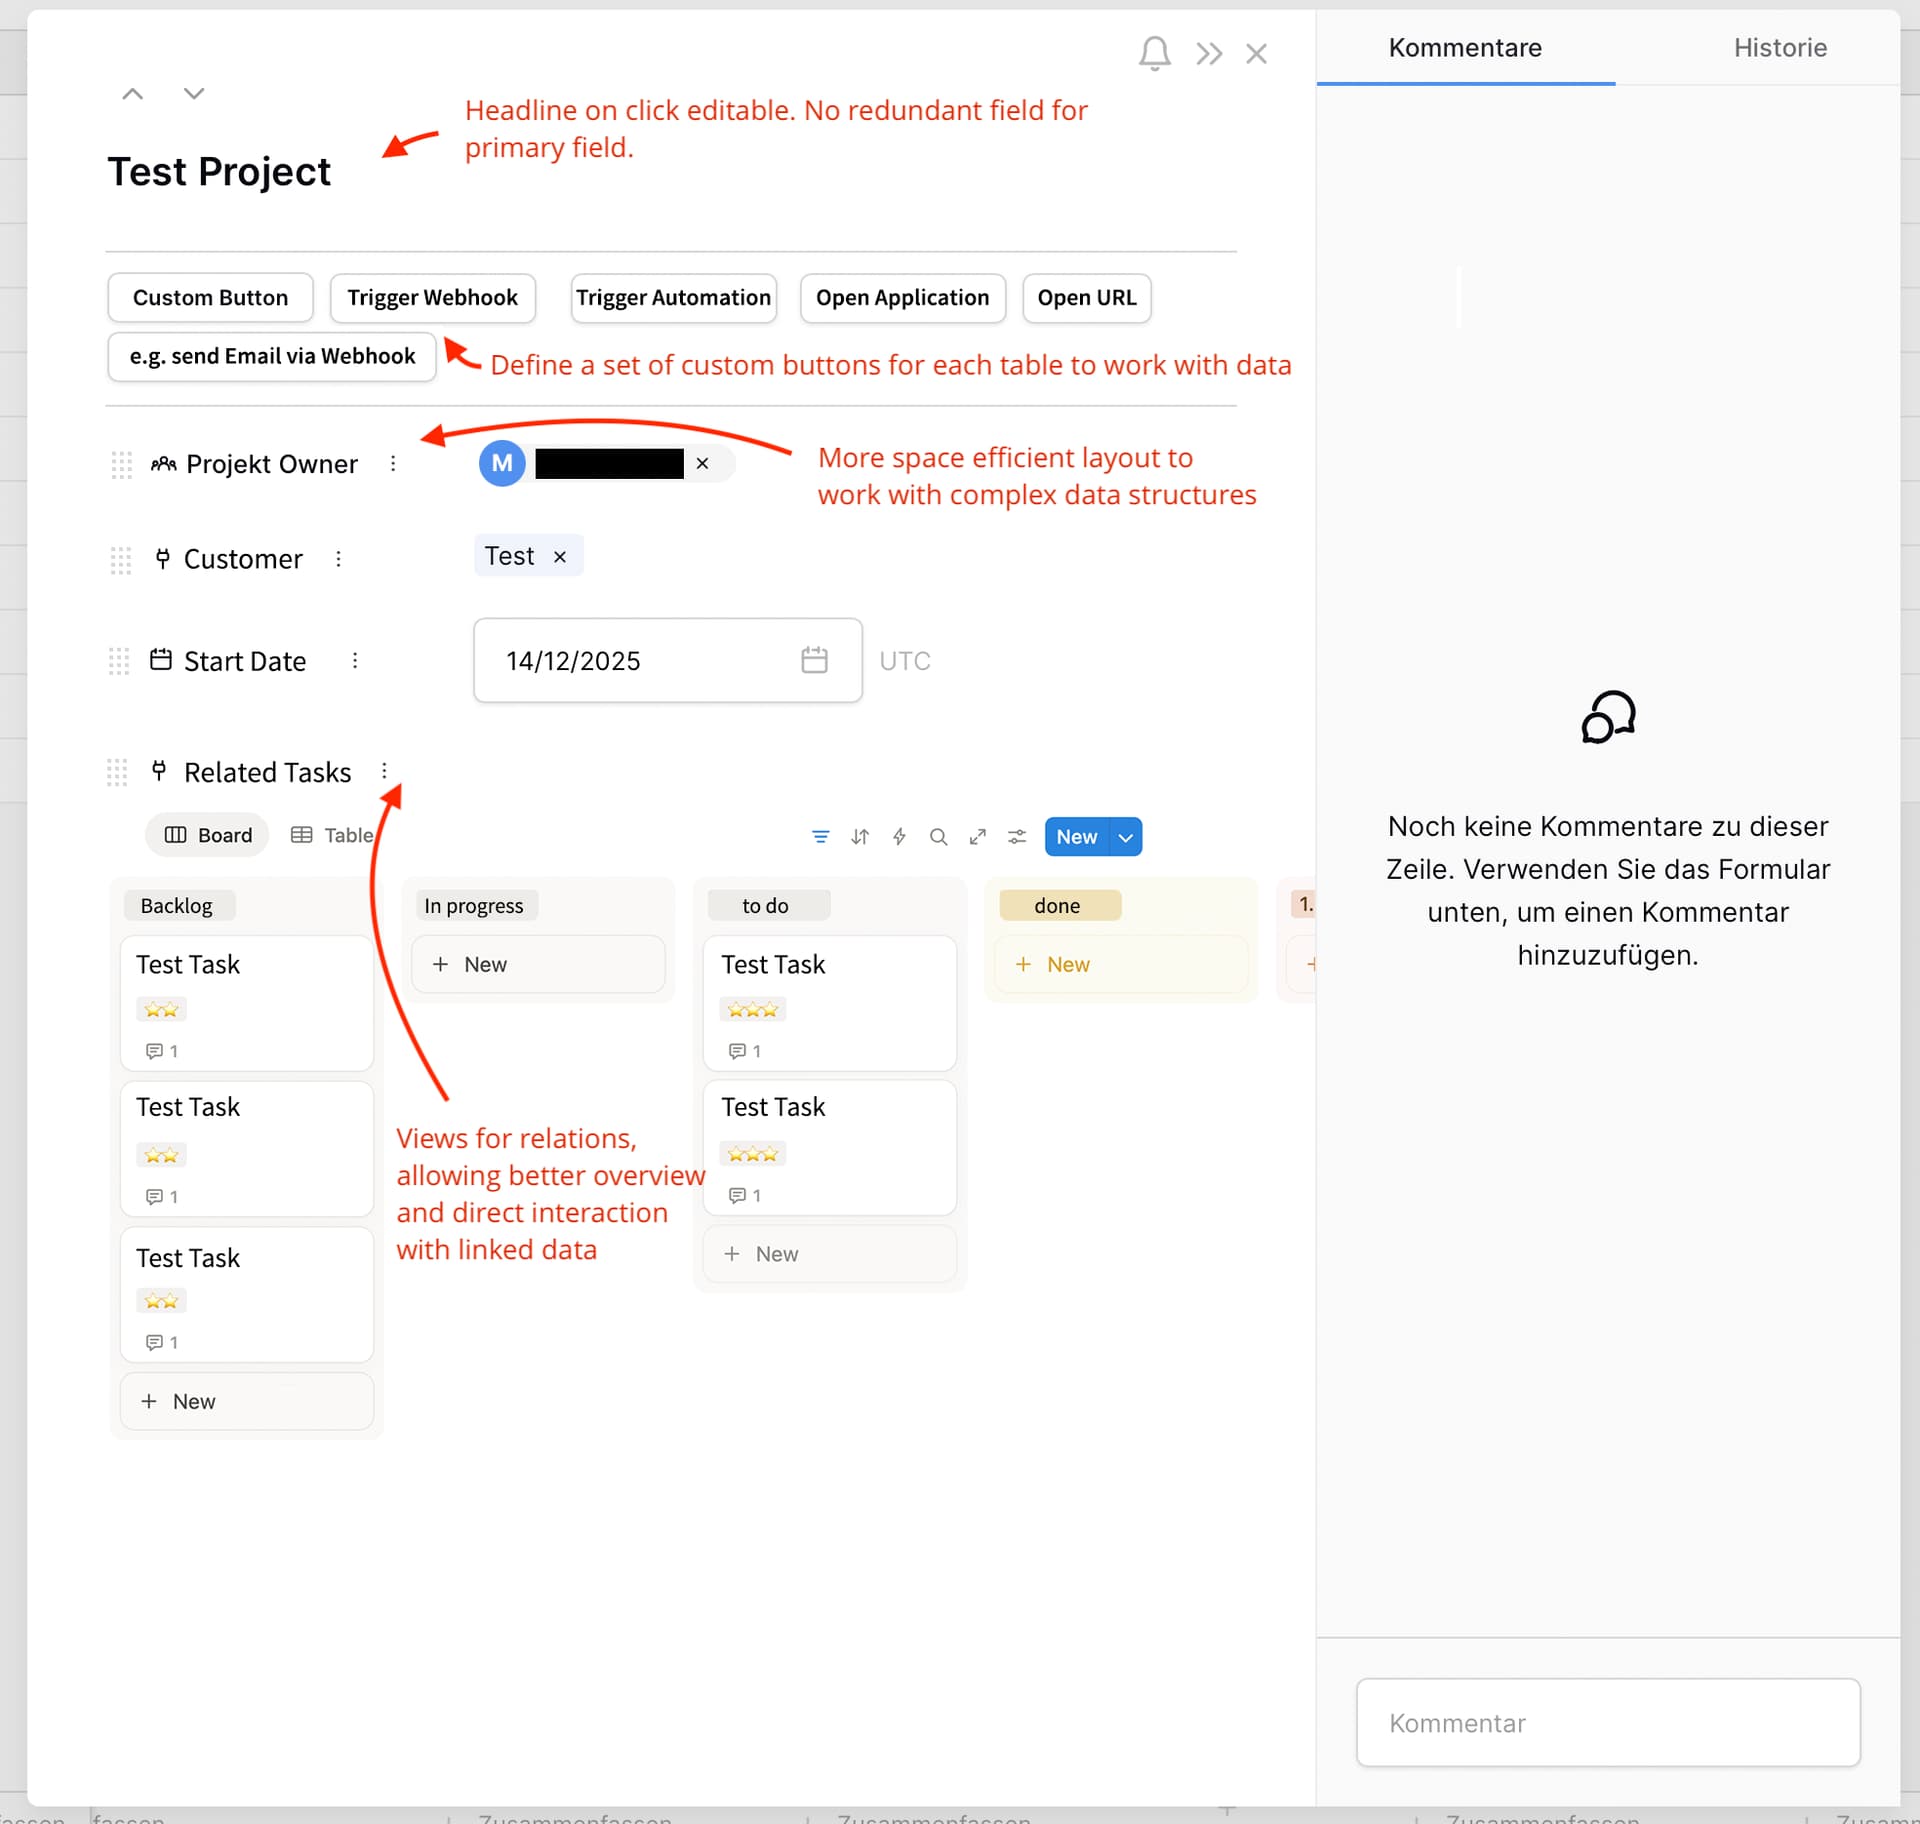Open the New button dropdown arrow

(1126, 837)
